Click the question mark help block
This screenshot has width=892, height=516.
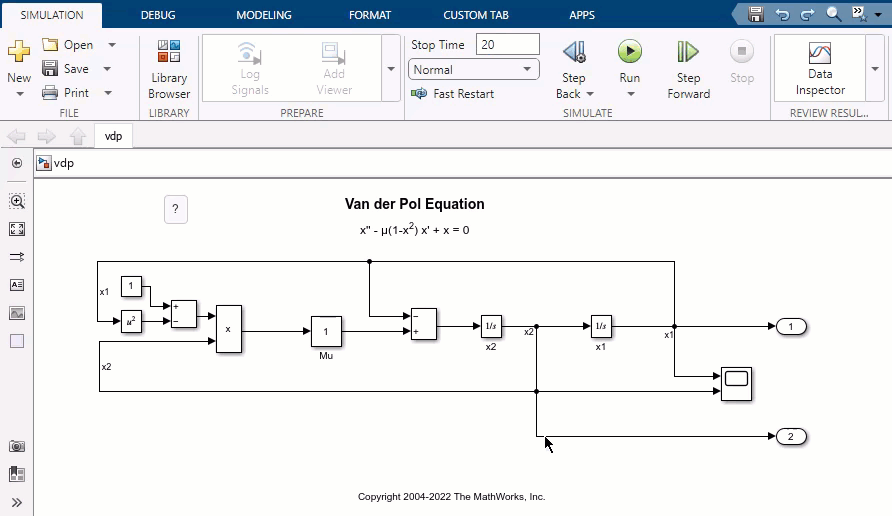click(175, 209)
